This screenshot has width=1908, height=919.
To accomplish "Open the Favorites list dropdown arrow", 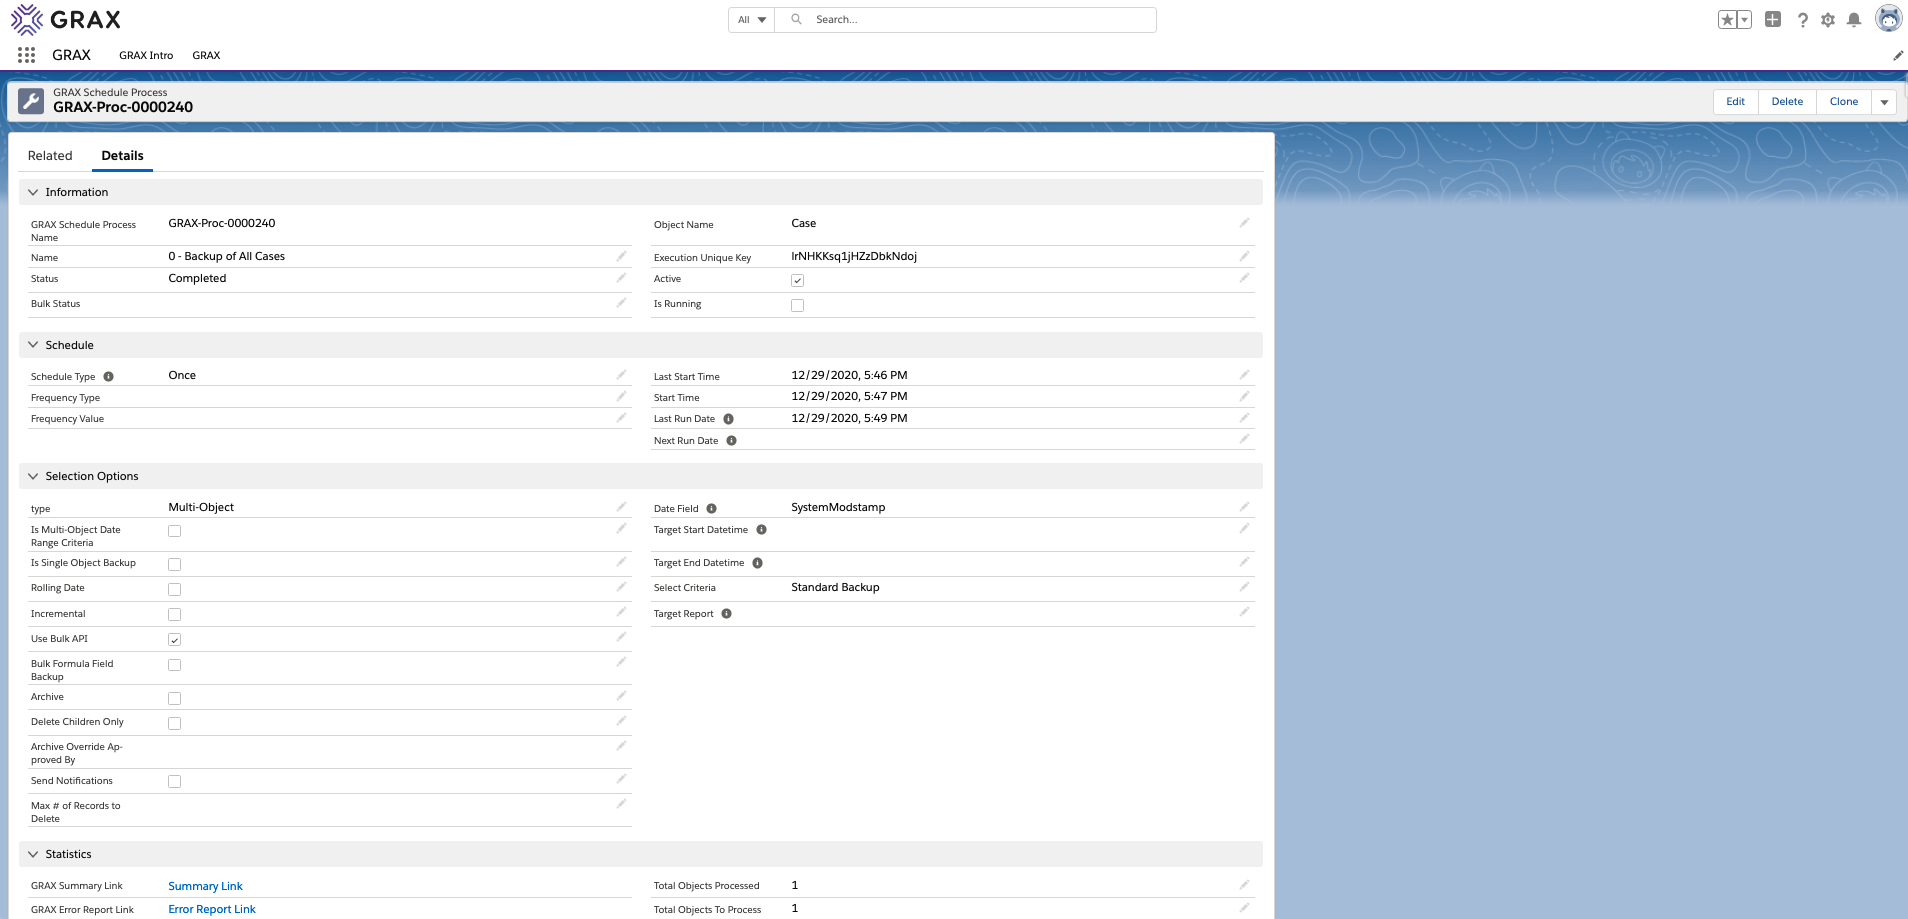I will (1745, 20).
